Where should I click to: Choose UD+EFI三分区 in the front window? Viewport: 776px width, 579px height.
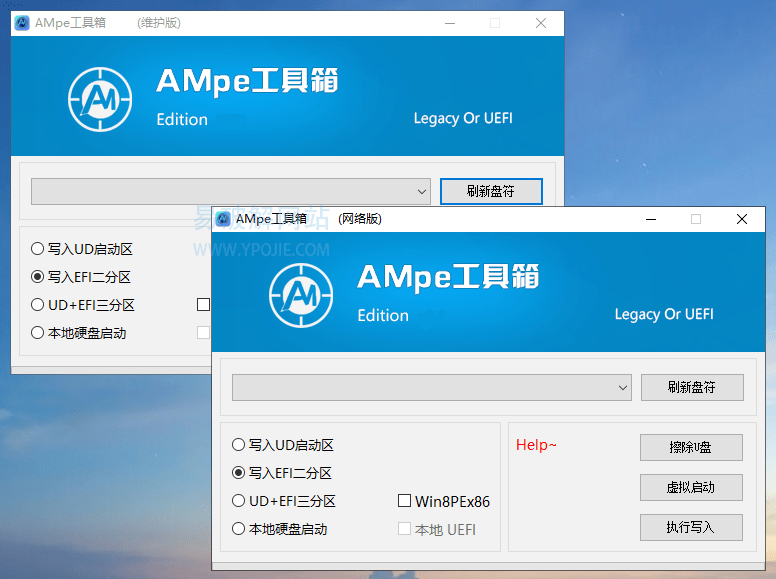pyautogui.click(x=284, y=501)
